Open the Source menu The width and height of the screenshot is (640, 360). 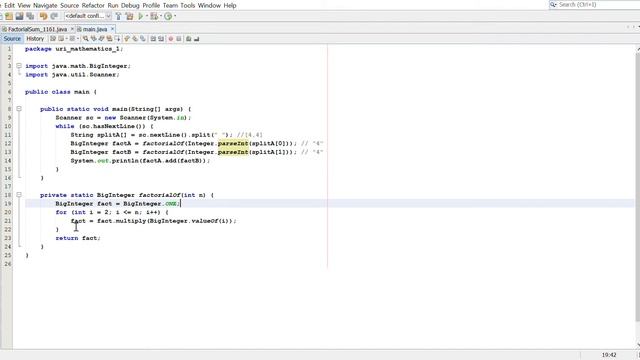(69, 5)
